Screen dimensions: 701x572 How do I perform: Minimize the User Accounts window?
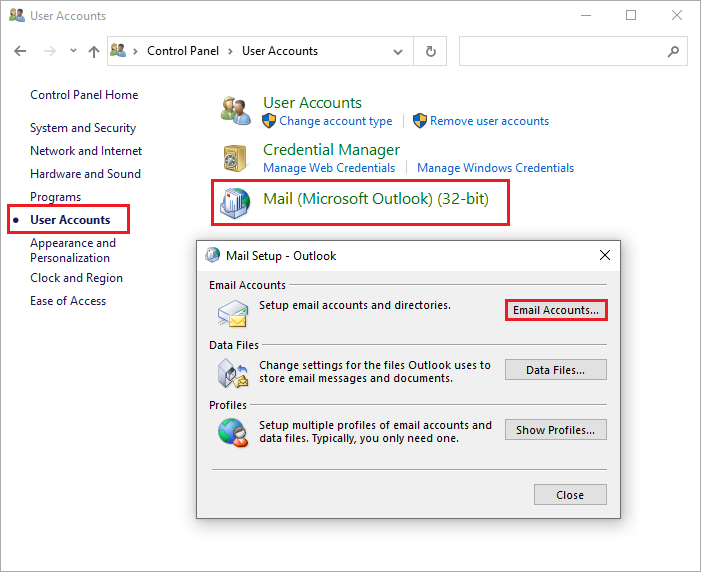586,15
